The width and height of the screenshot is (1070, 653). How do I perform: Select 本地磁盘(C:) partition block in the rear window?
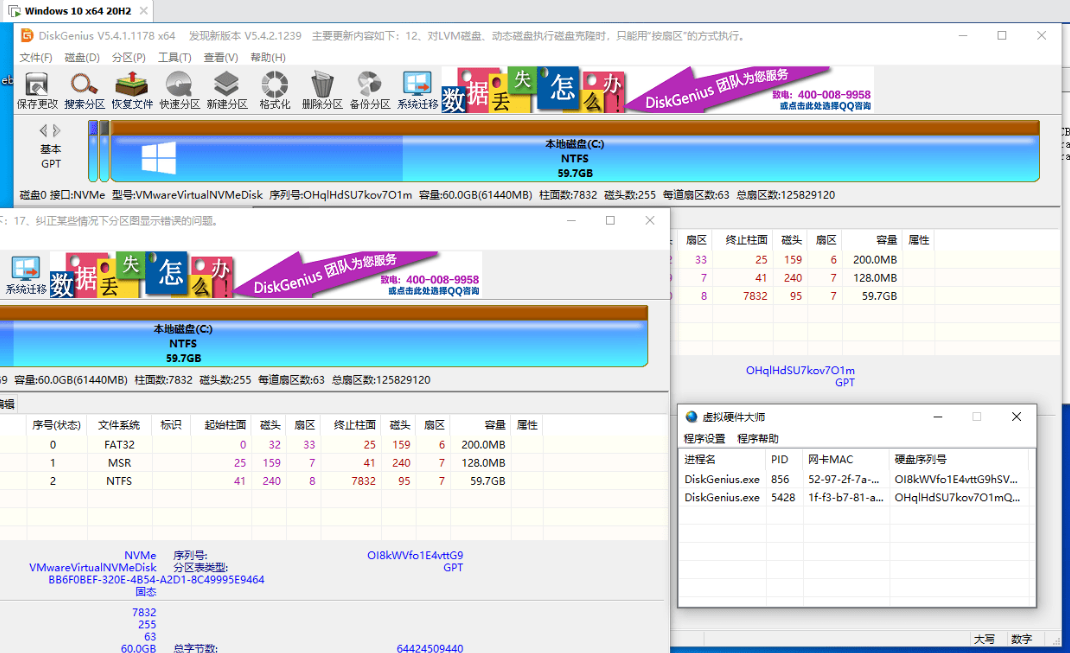coord(575,151)
